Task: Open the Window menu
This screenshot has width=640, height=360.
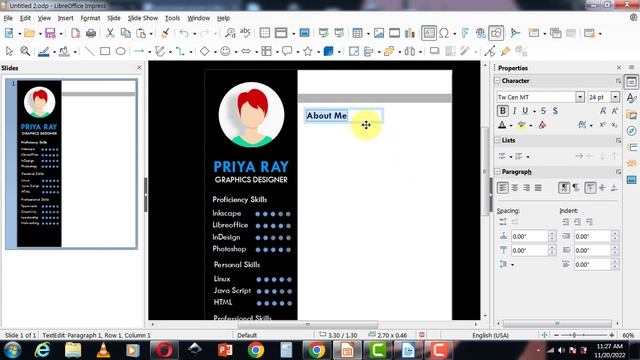Action: pos(198,18)
